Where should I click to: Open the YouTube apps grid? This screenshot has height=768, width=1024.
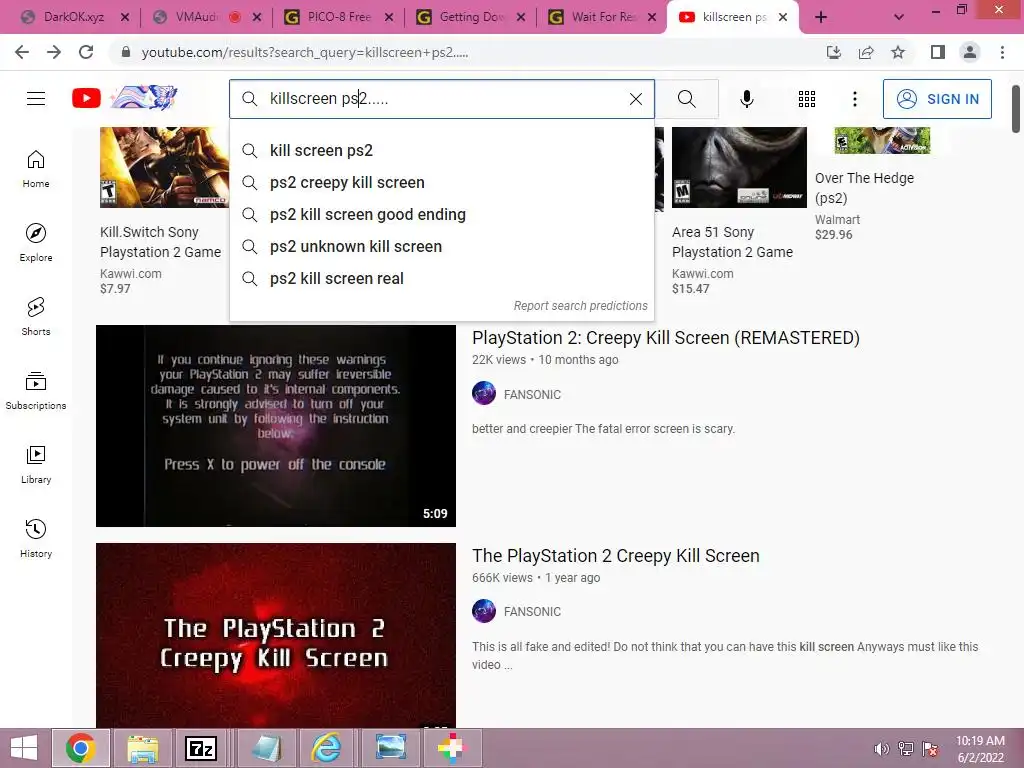click(x=807, y=99)
